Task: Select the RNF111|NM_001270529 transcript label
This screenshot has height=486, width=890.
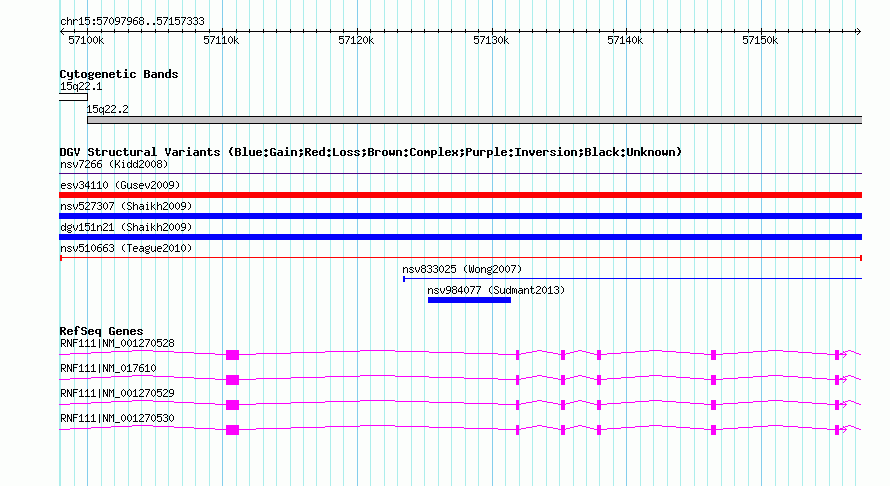Action: (117, 393)
